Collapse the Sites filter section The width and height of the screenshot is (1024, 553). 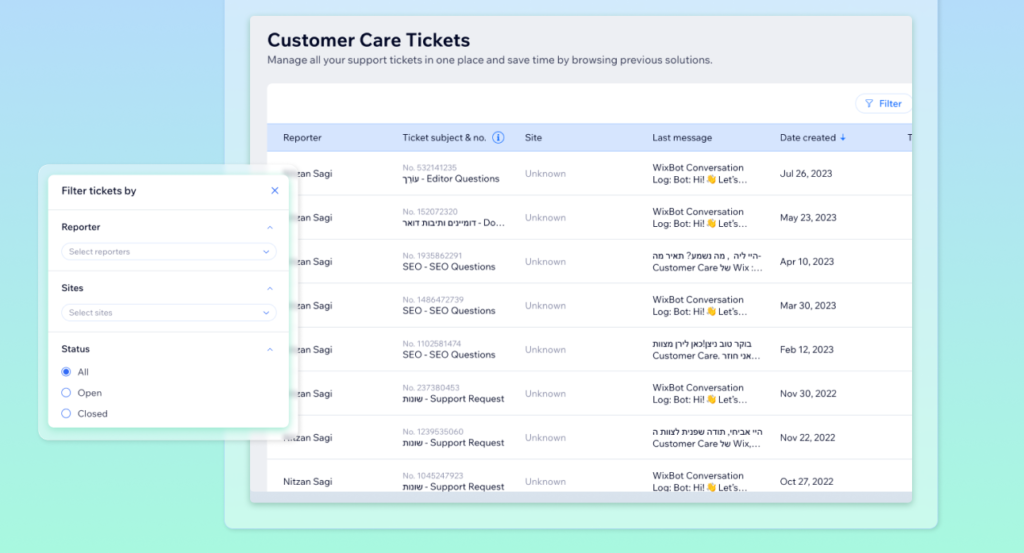pyautogui.click(x=269, y=289)
